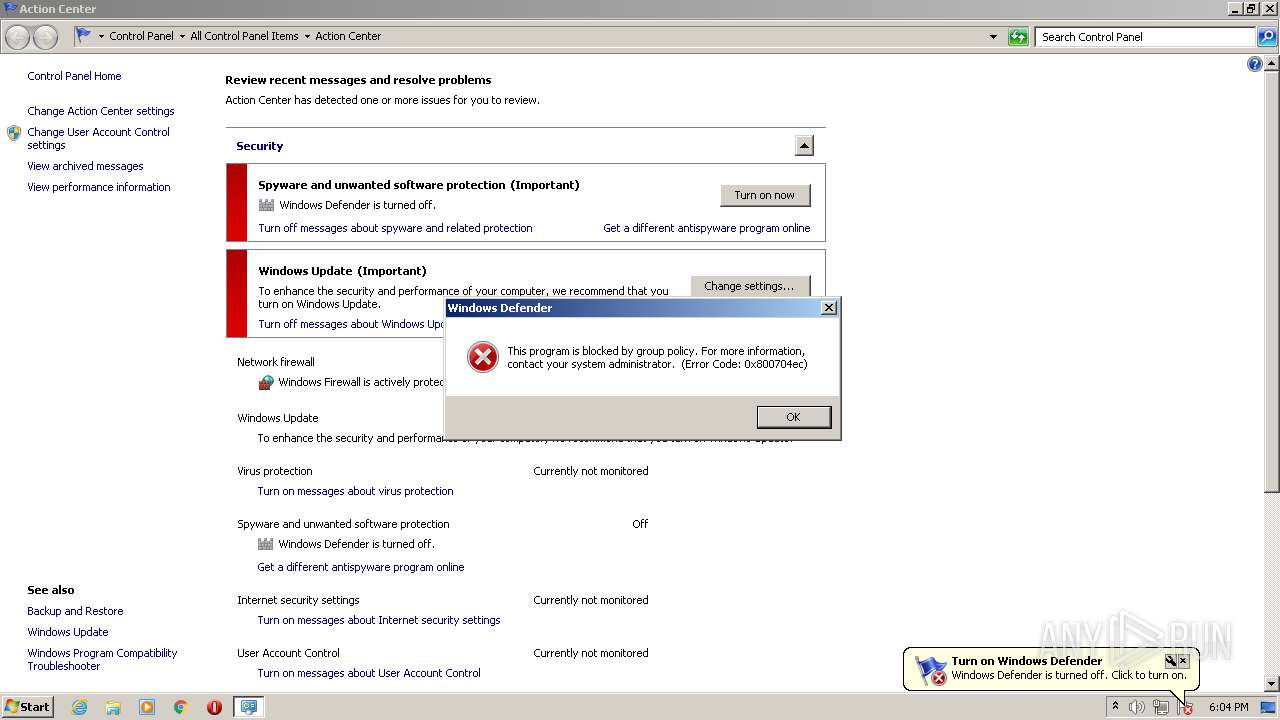This screenshot has height=720, width=1280.
Task: Click the red error icon in the Defender dialog
Action: (482, 357)
